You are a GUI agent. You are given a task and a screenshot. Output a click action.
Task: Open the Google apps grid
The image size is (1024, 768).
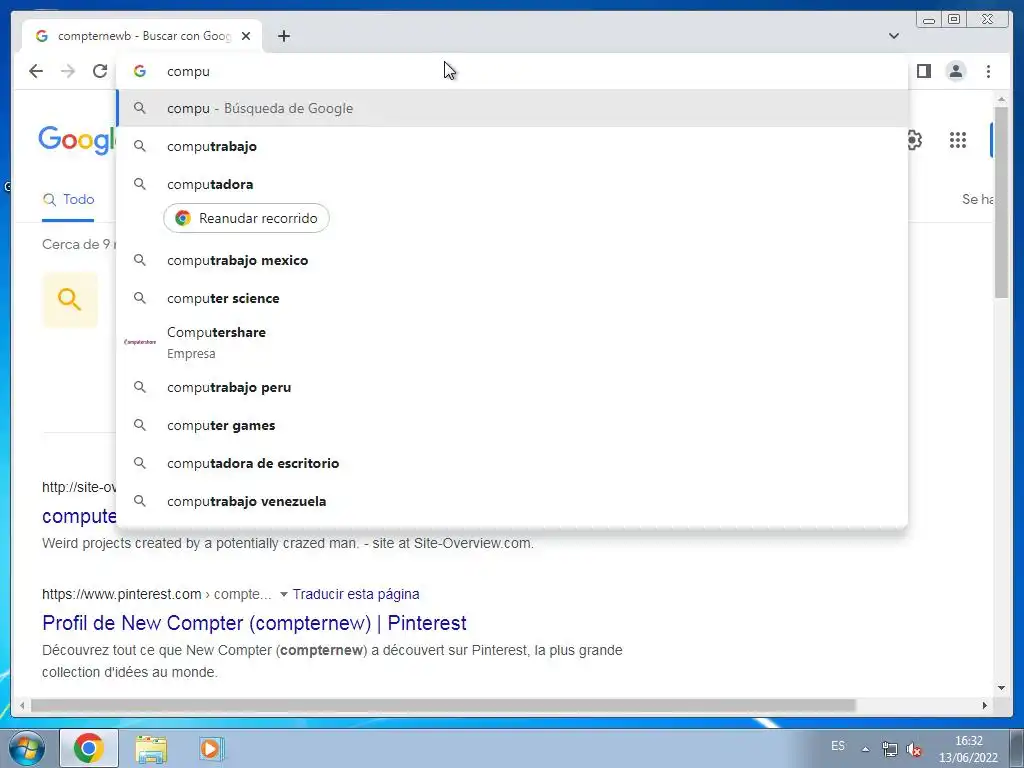[957, 140]
